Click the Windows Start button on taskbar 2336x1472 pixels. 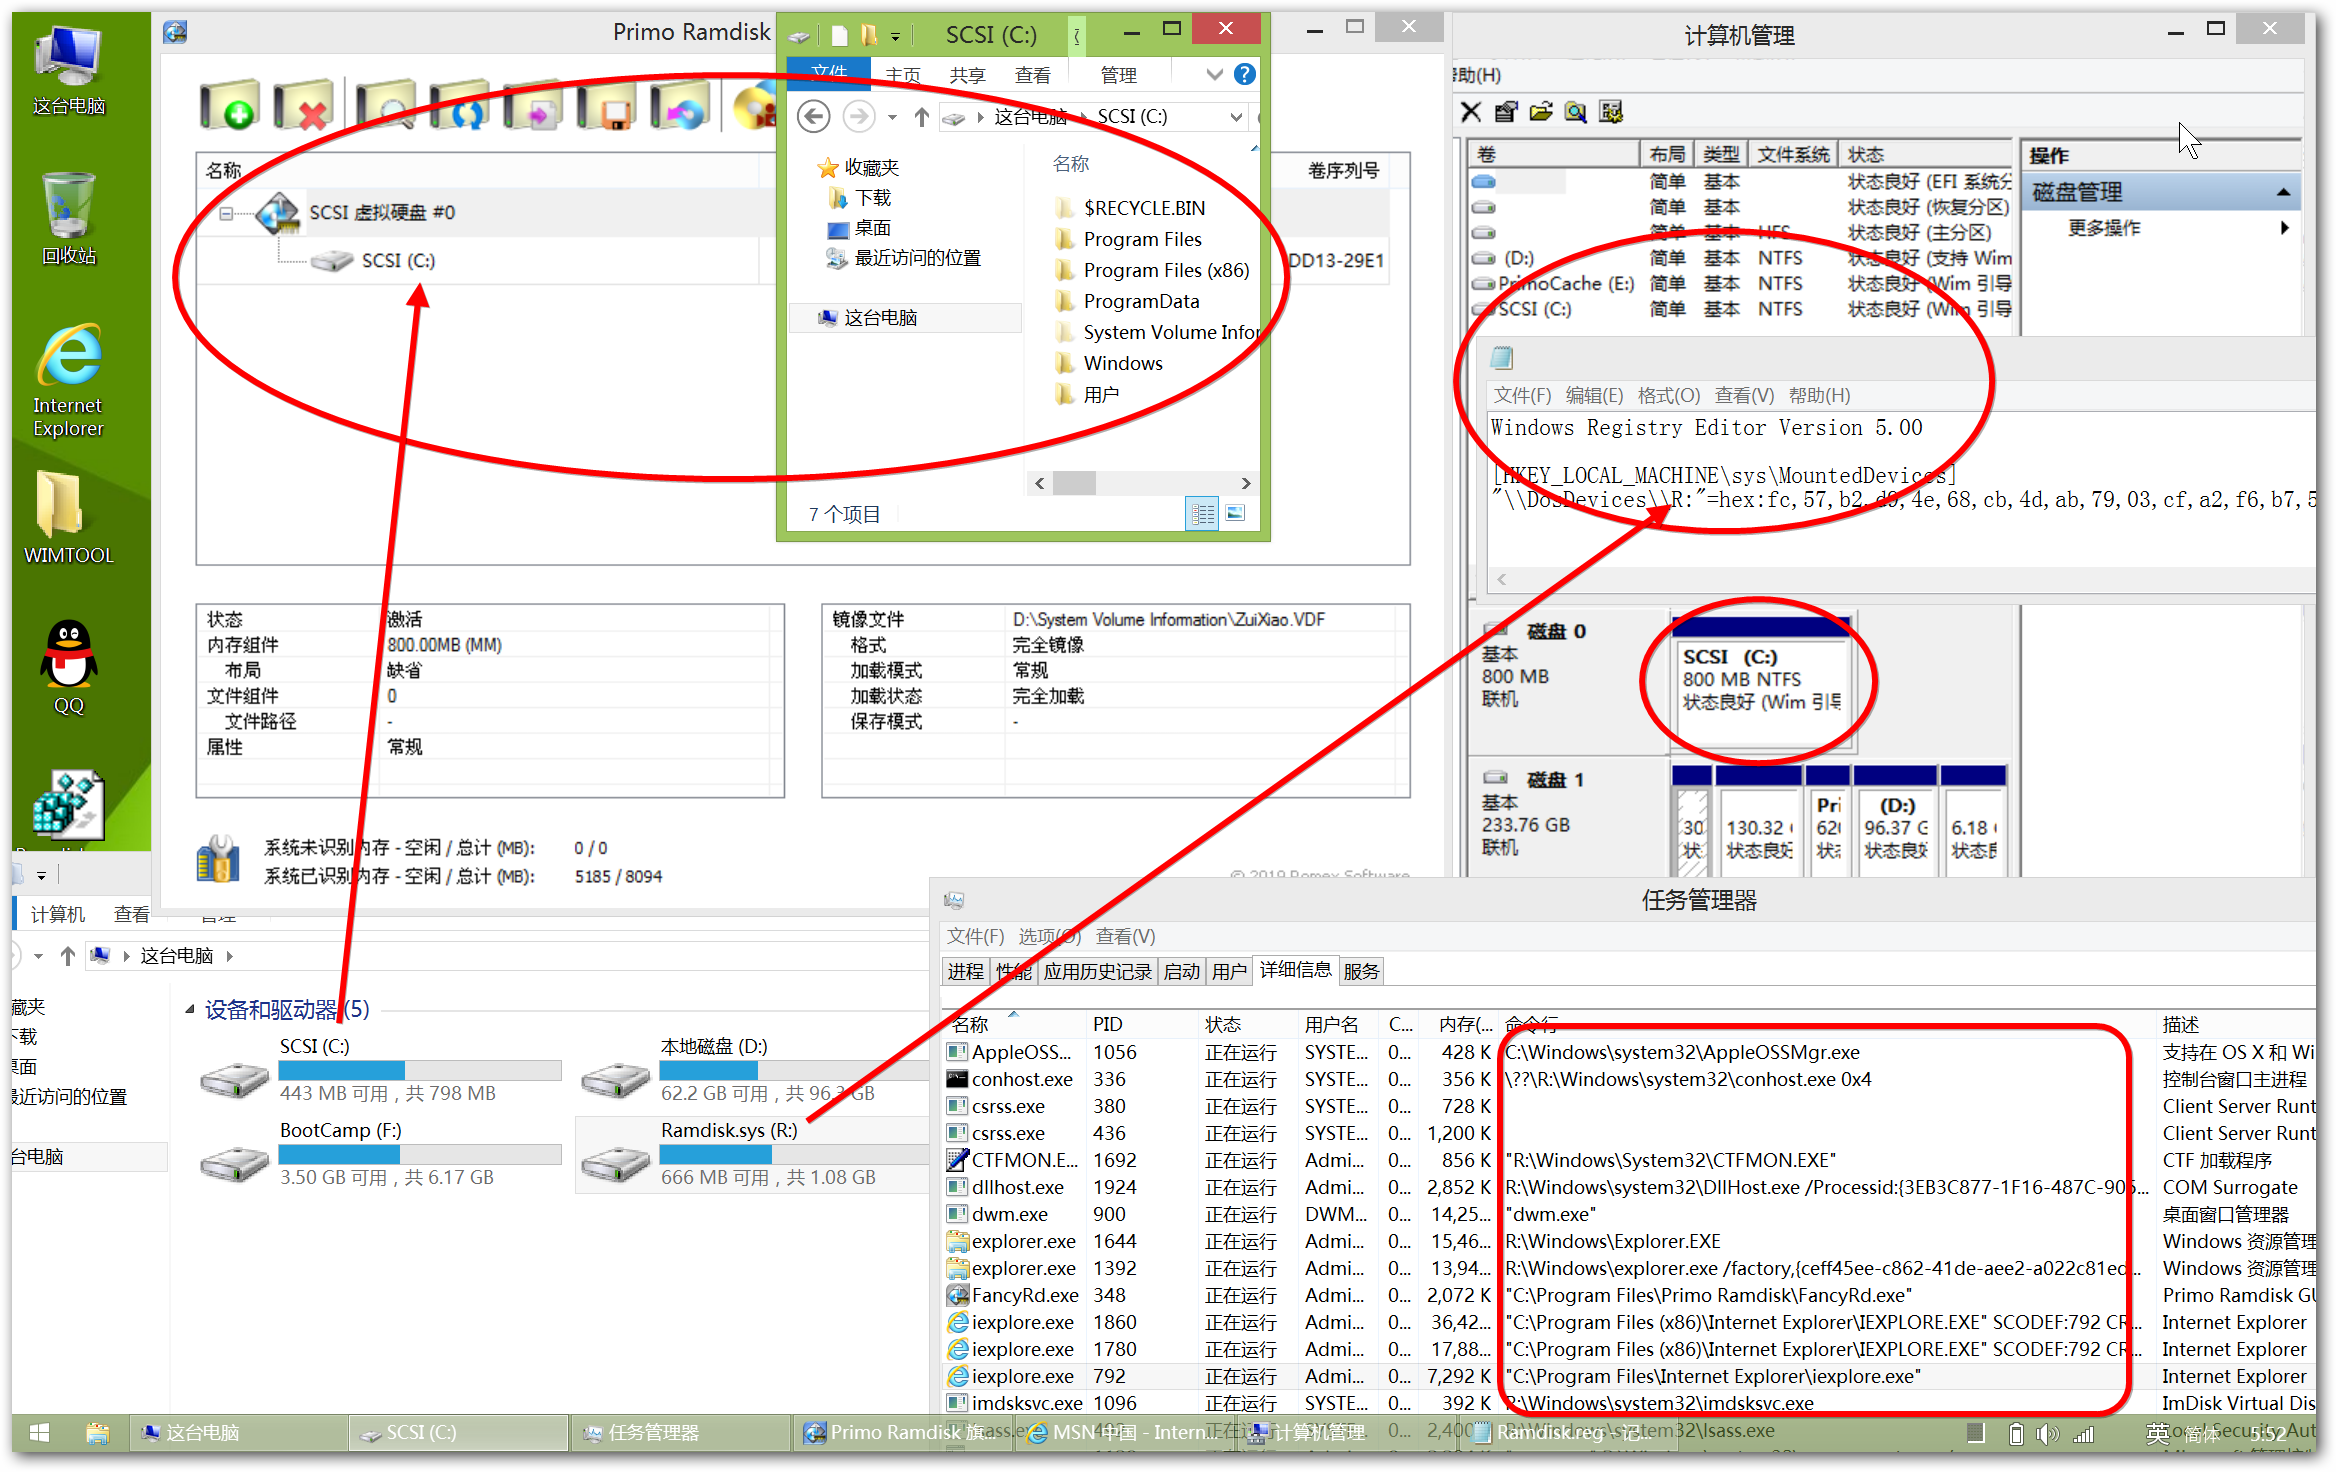click(x=39, y=1432)
